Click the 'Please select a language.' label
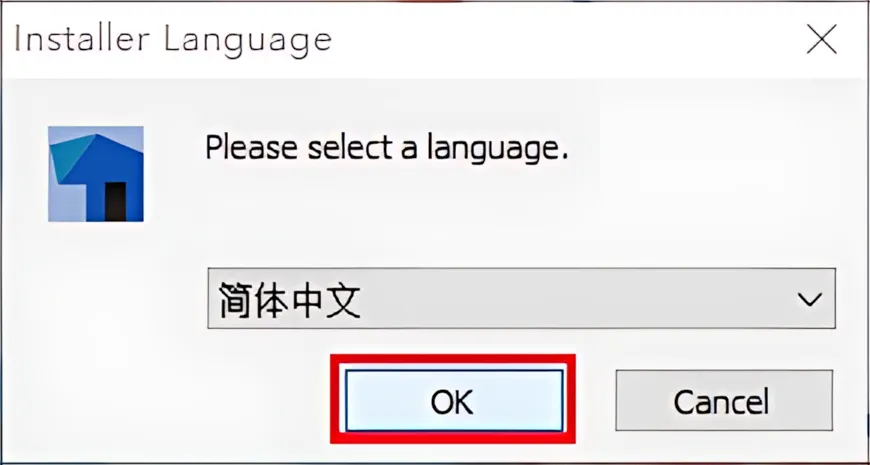This screenshot has height=465, width=870. click(x=387, y=149)
